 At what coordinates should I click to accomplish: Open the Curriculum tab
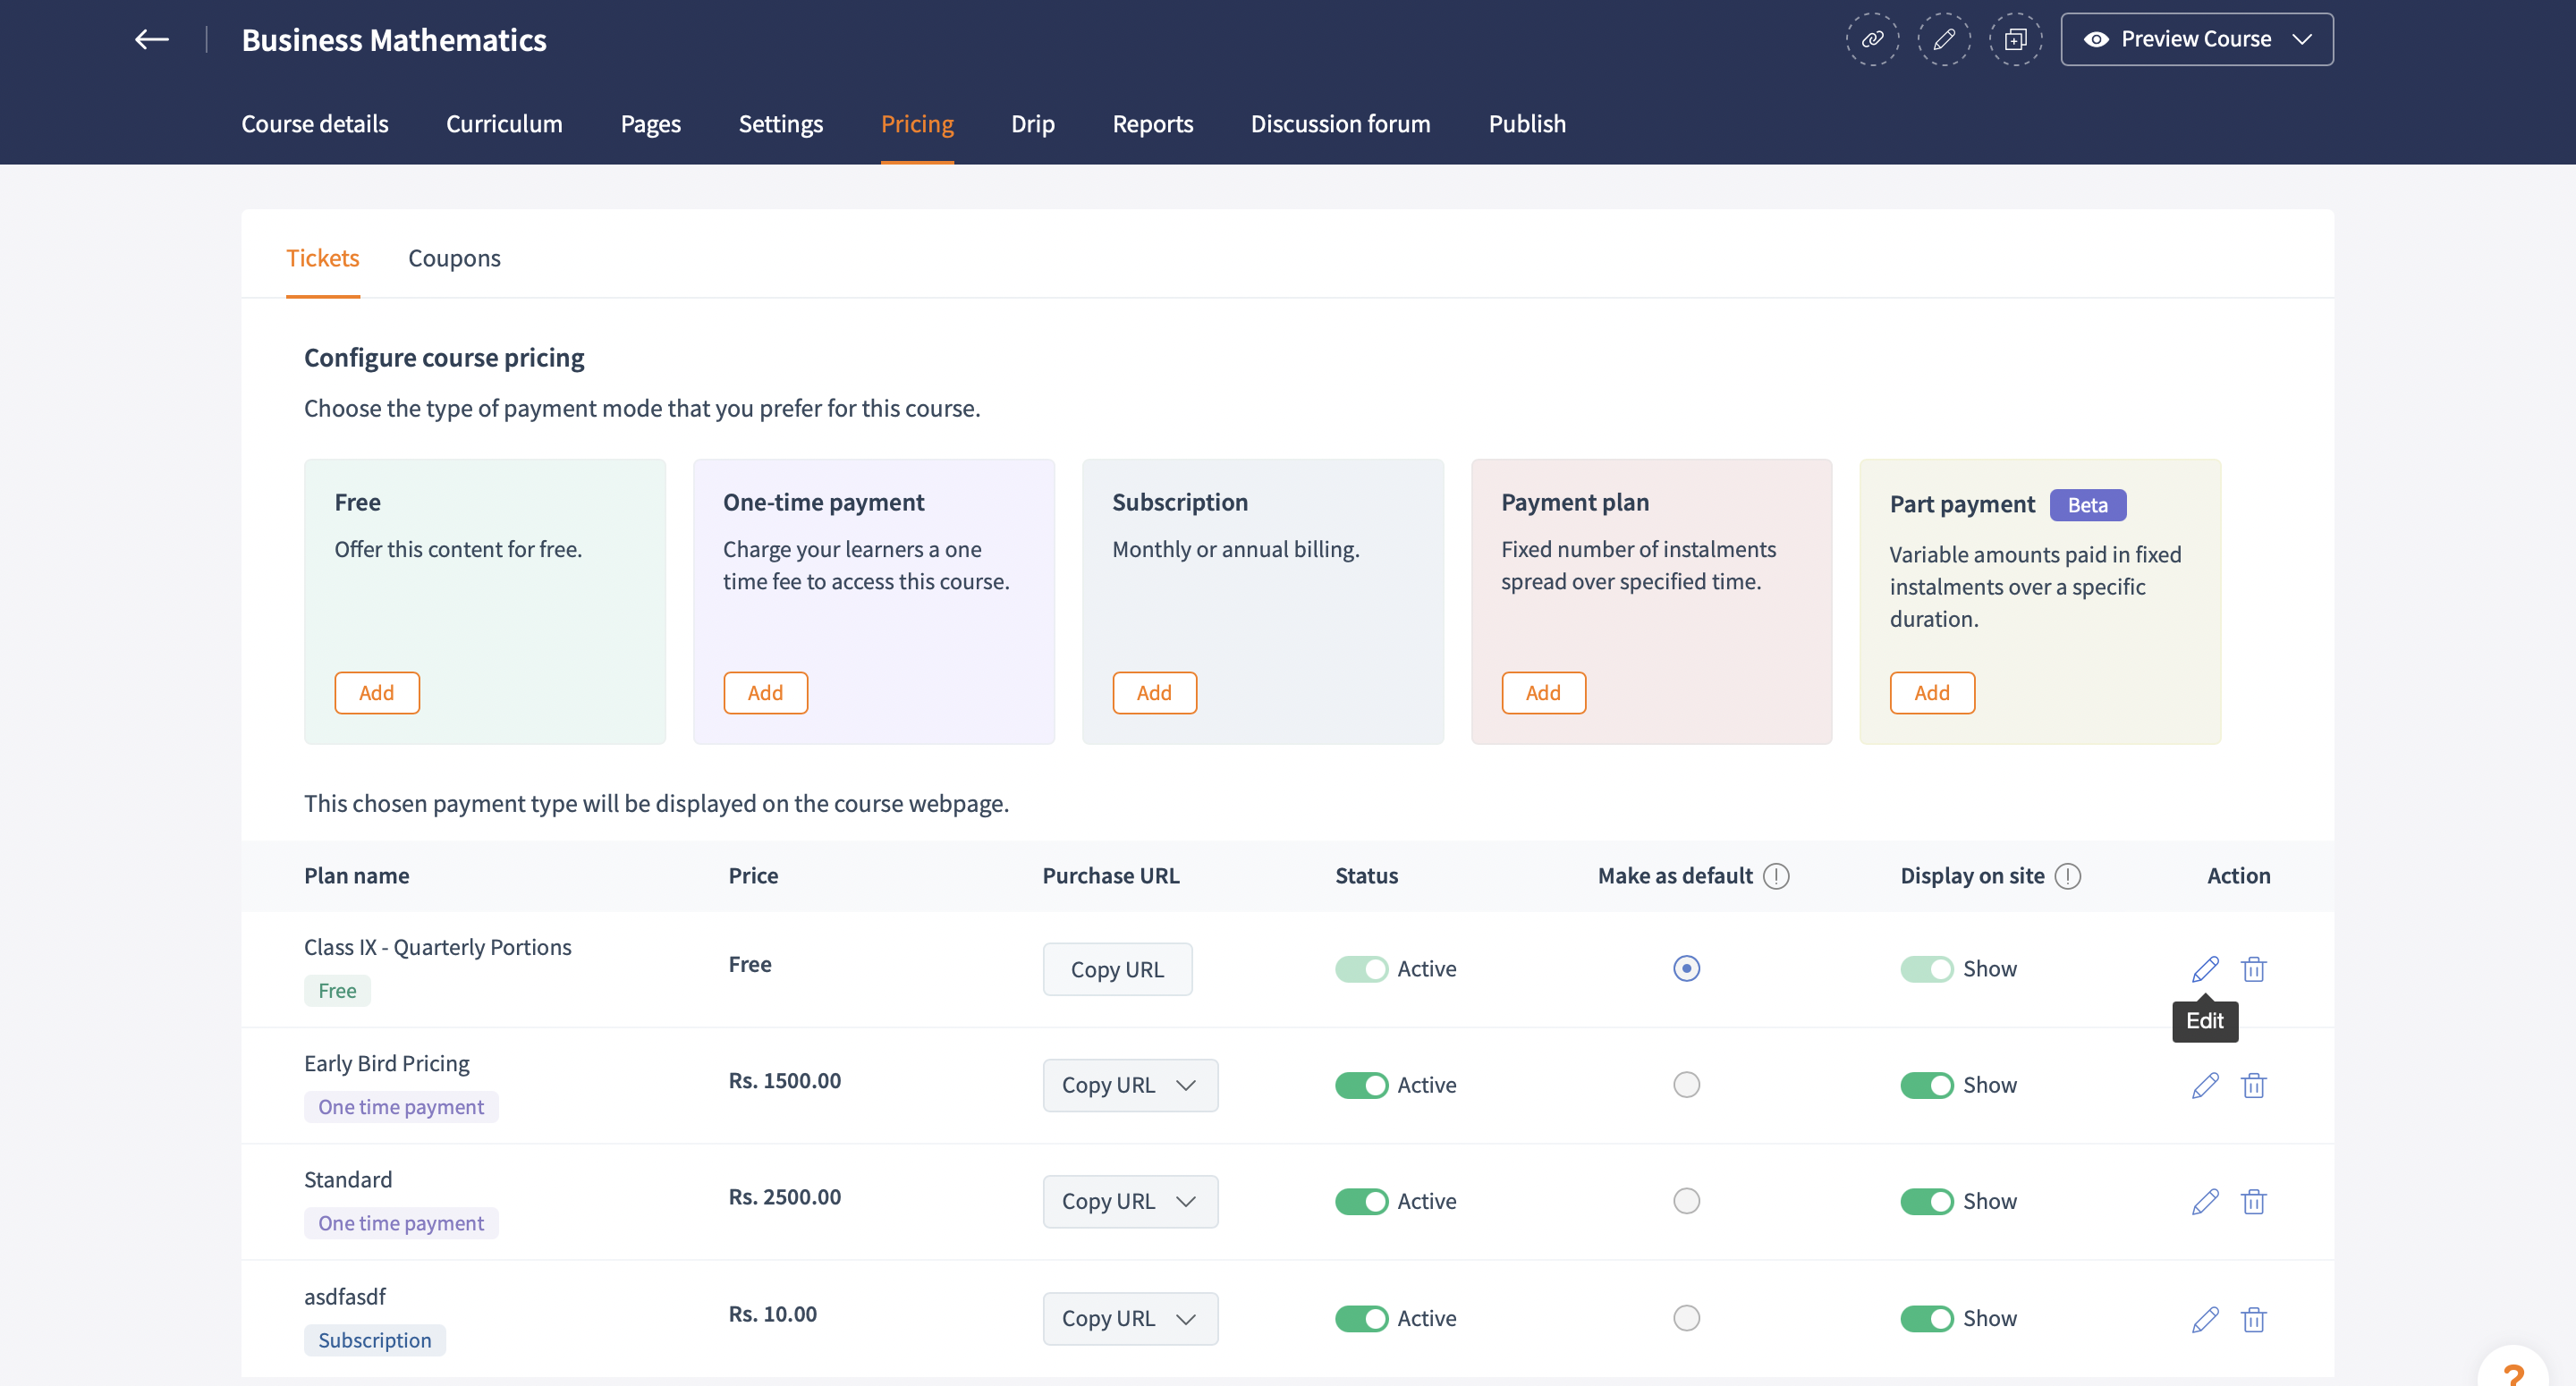click(x=504, y=124)
